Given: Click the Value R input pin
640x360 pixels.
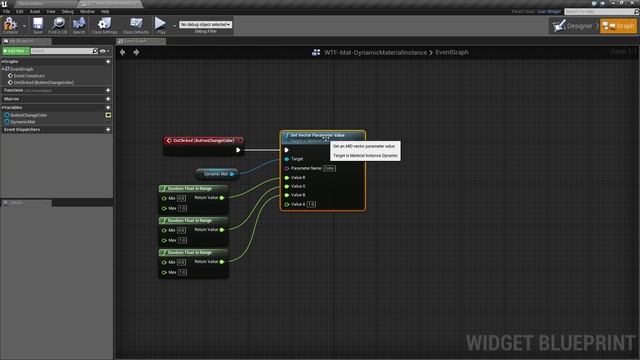Looking at the screenshot, I should click(287, 178).
